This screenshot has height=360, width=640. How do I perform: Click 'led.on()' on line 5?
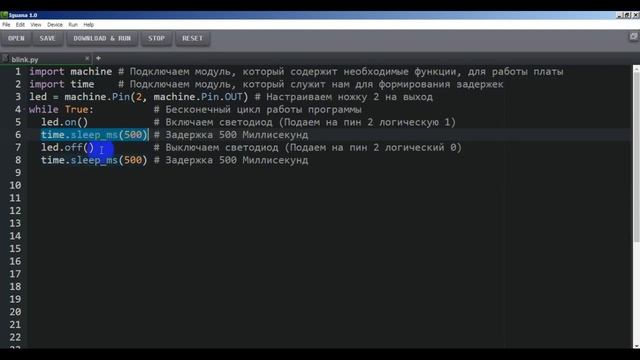click(64, 122)
